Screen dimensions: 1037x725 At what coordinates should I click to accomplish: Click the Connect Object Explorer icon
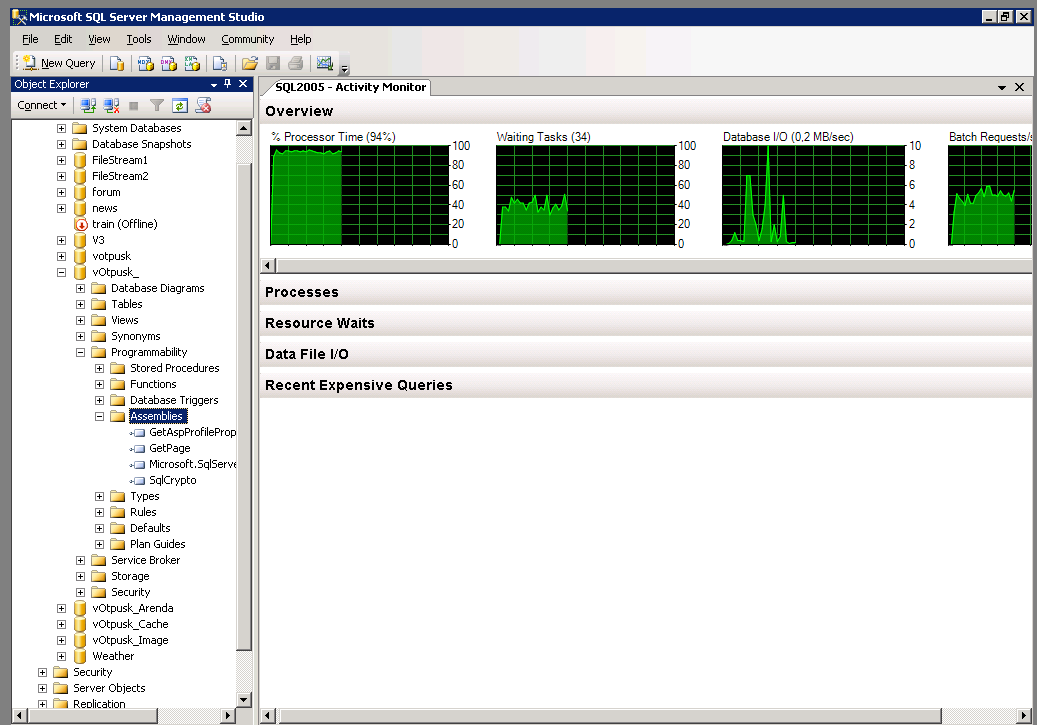(x=88, y=105)
